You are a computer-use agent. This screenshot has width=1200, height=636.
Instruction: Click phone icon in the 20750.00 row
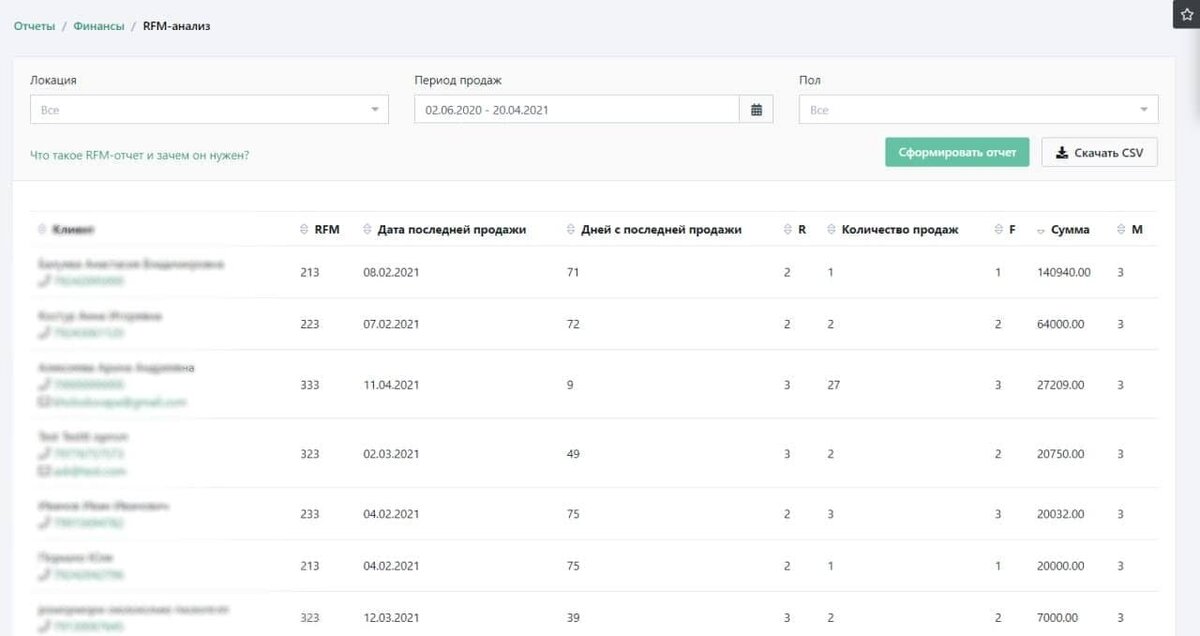point(43,454)
